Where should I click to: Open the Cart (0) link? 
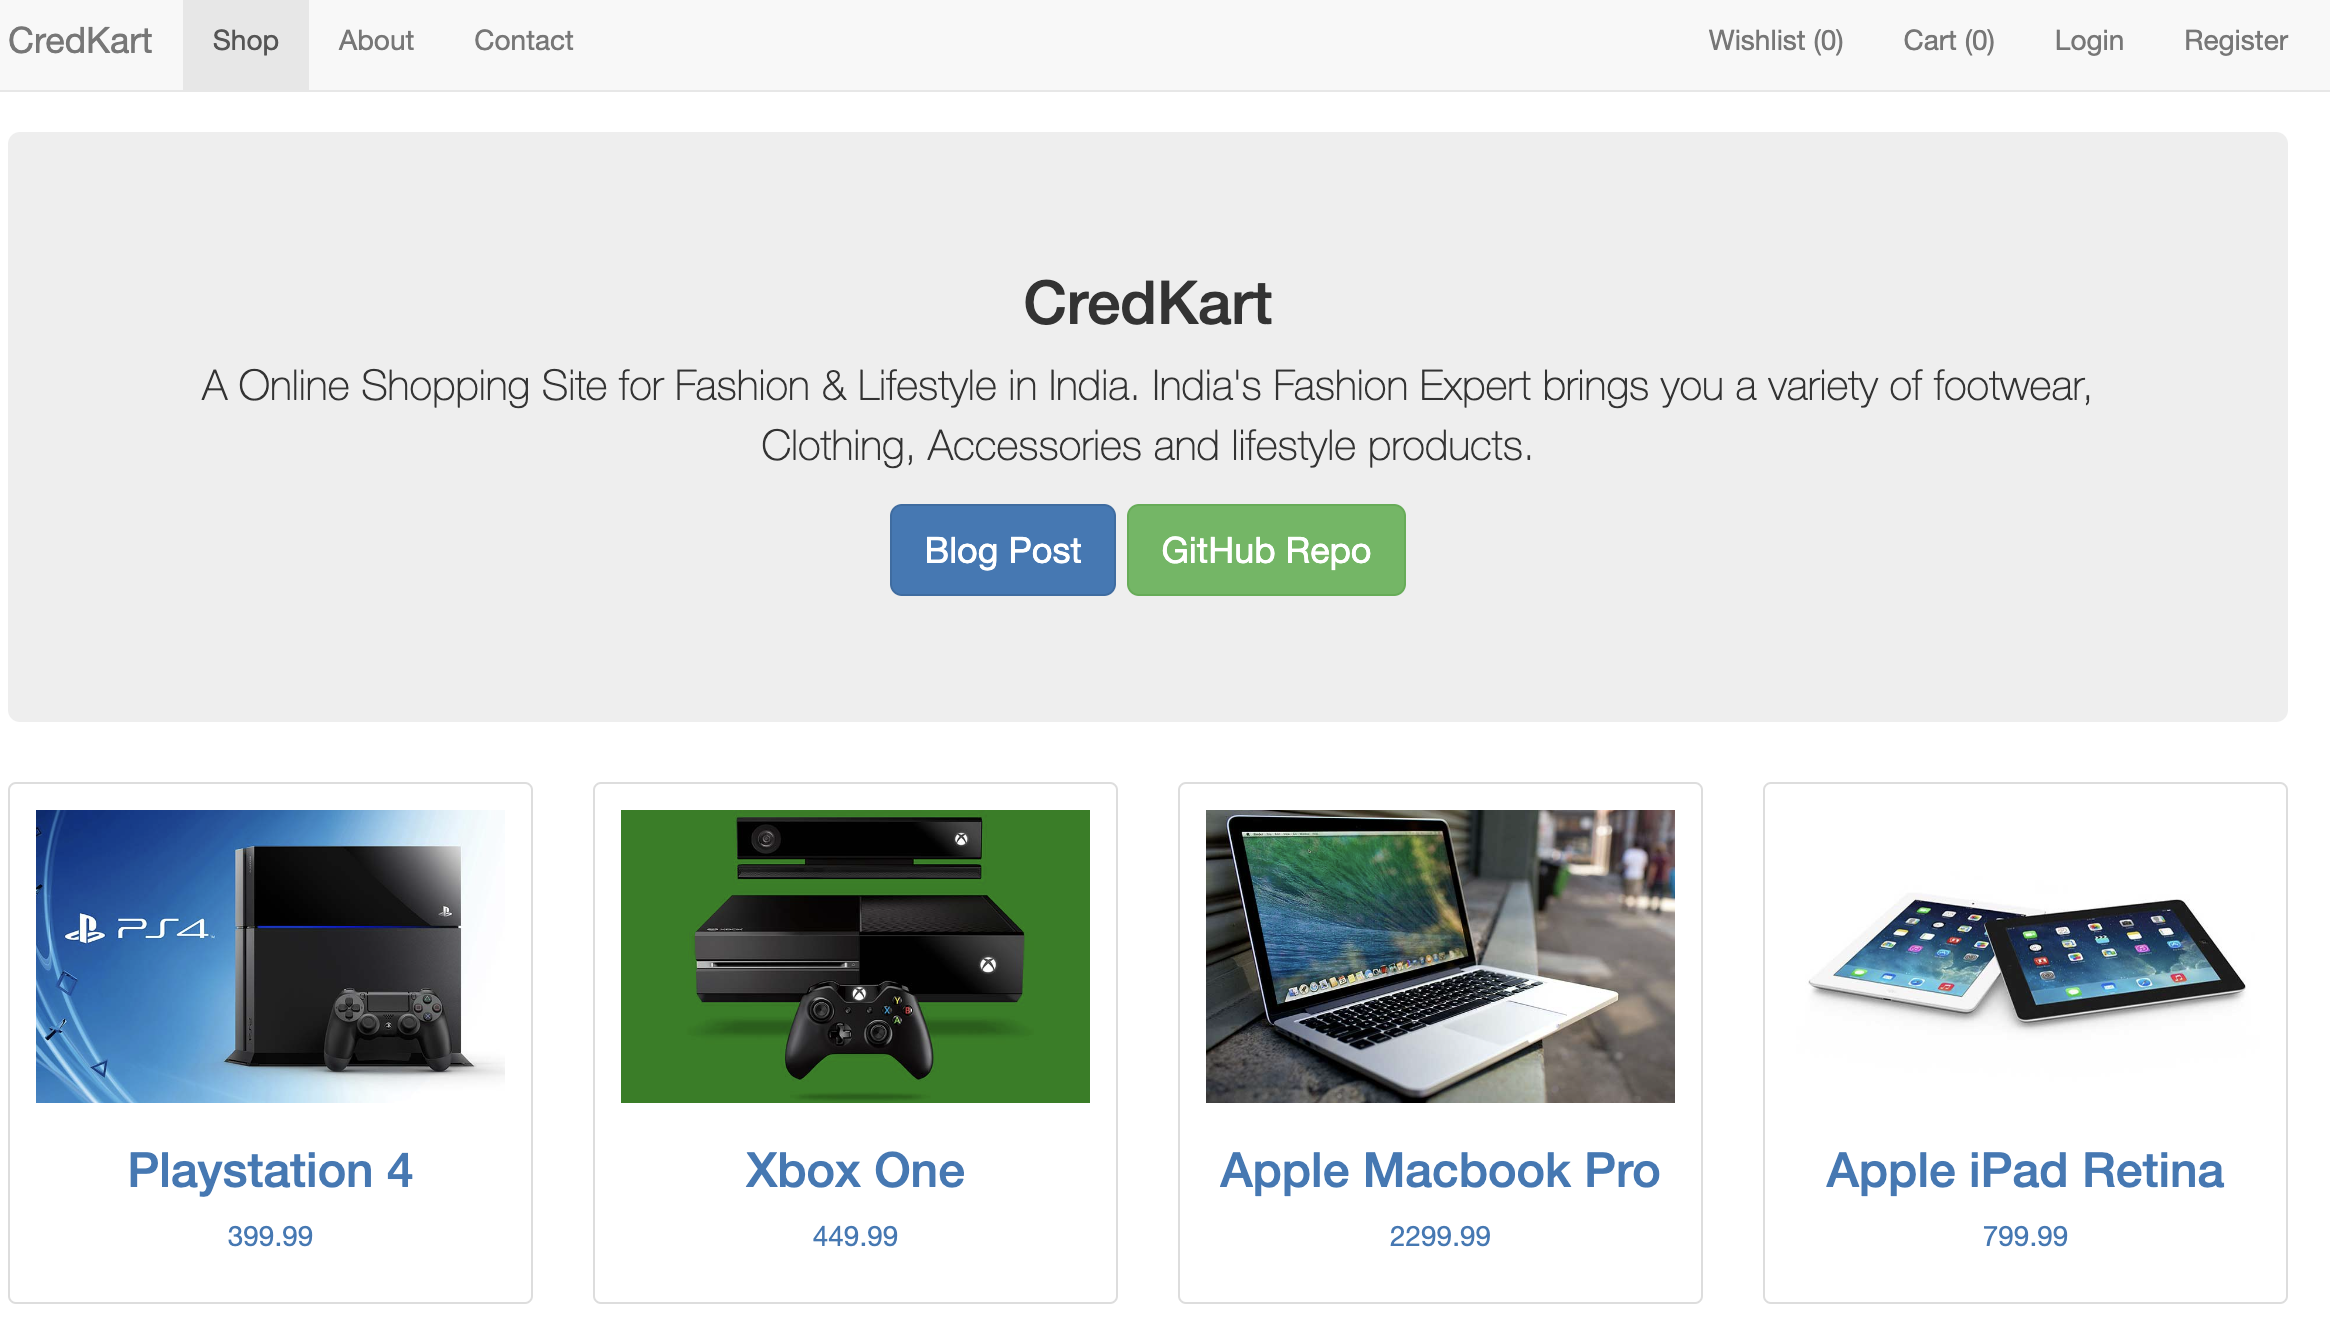tap(1948, 41)
